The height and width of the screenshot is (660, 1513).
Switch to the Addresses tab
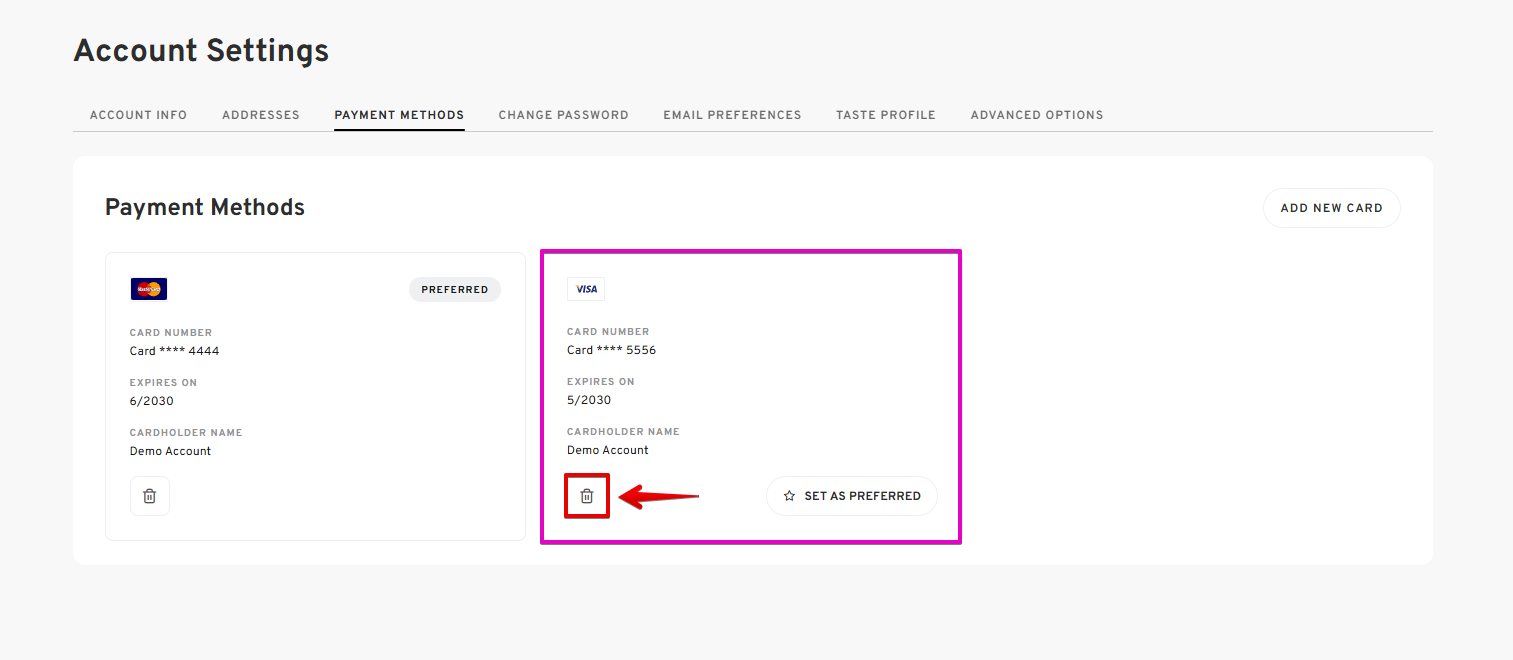coord(261,115)
